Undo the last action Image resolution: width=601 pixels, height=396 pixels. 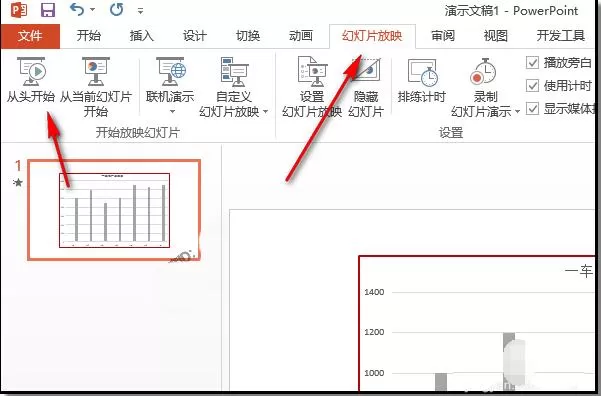coord(77,10)
